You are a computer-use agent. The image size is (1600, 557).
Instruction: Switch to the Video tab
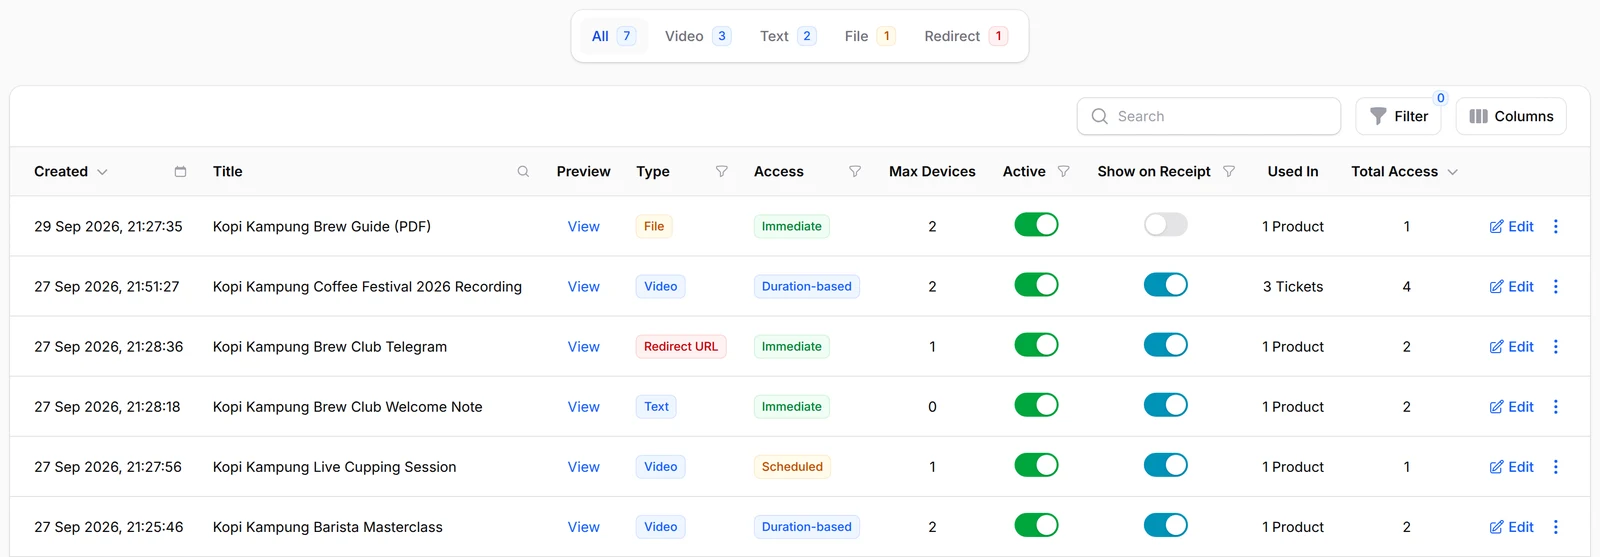click(698, 36)
